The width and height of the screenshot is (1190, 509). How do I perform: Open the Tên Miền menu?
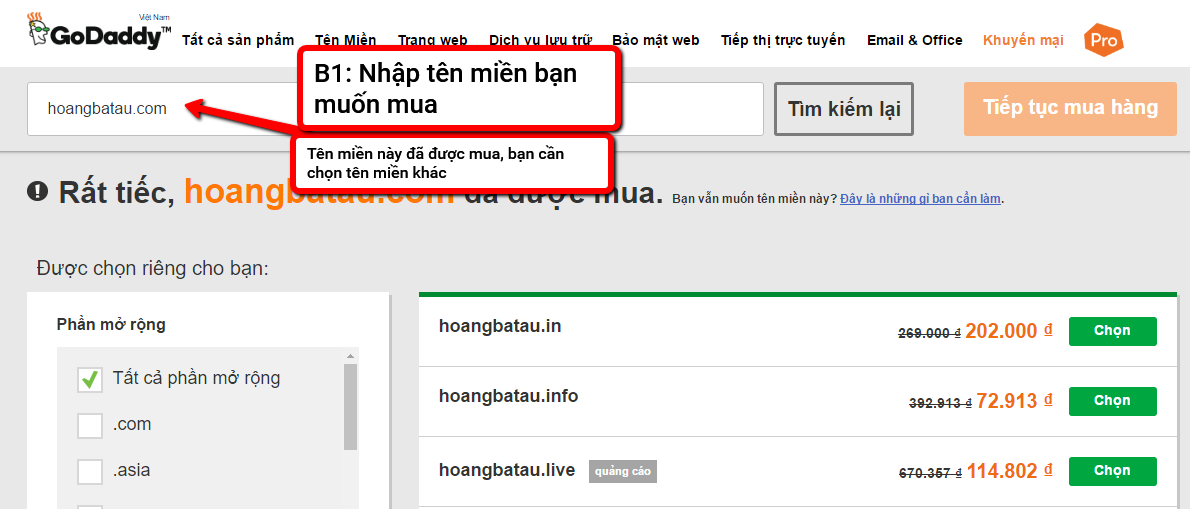click(x=345, y=41)
